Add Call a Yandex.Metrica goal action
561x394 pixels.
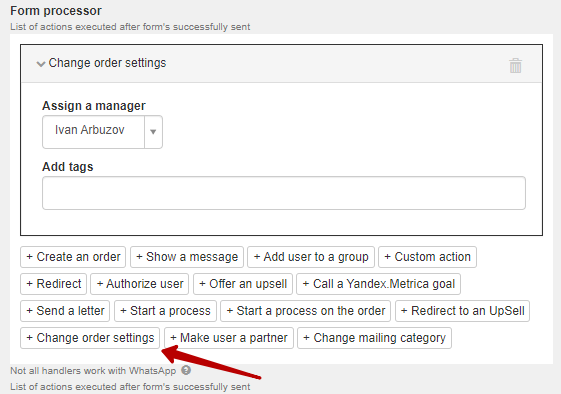tap(379, 284)
